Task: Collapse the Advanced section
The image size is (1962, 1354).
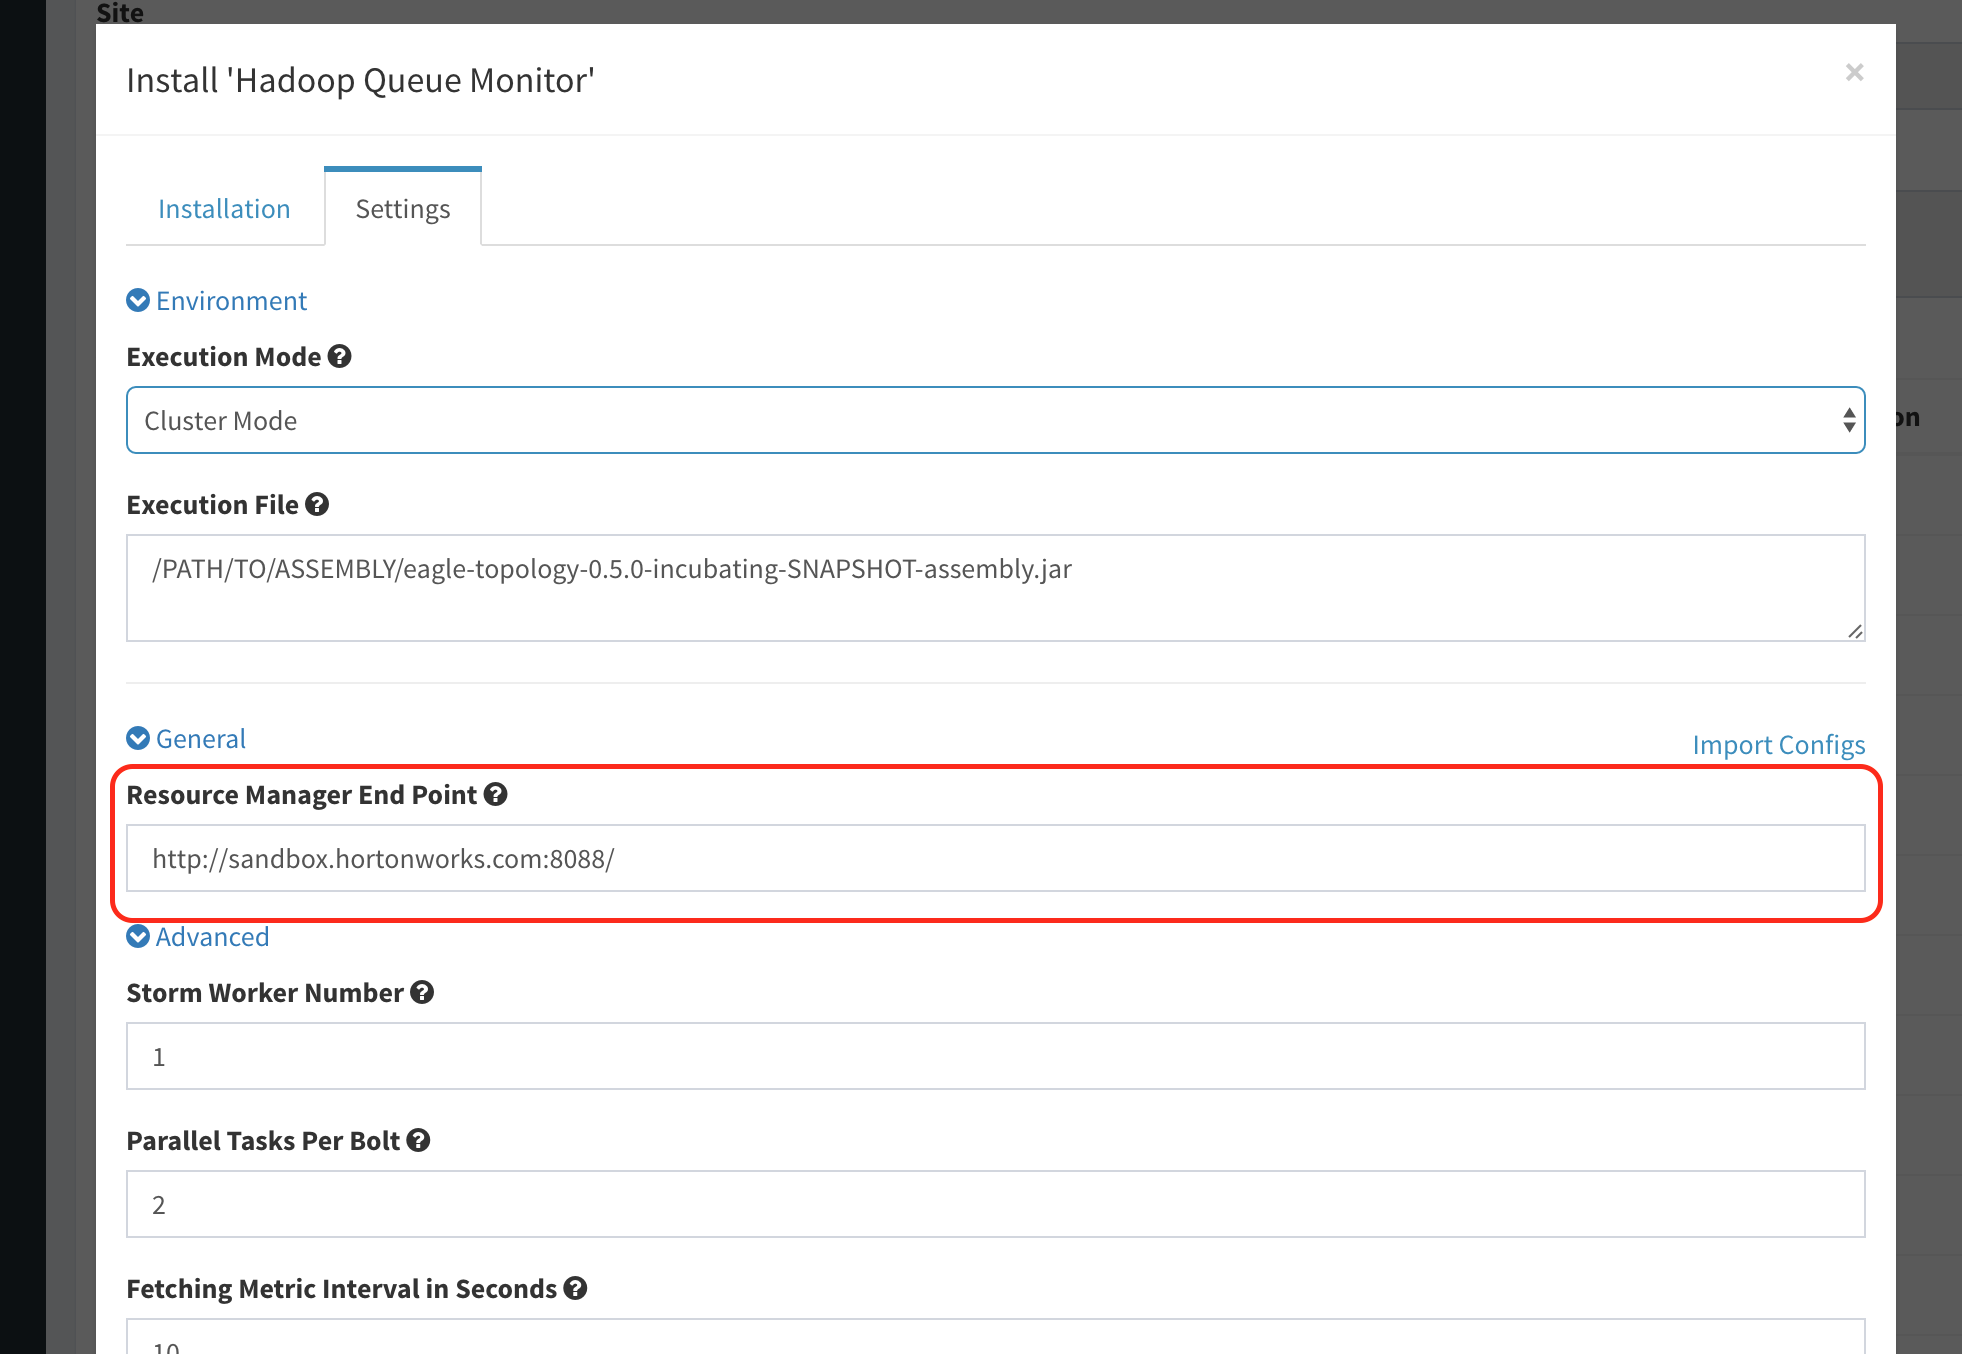Action: [x=138, y=937]
